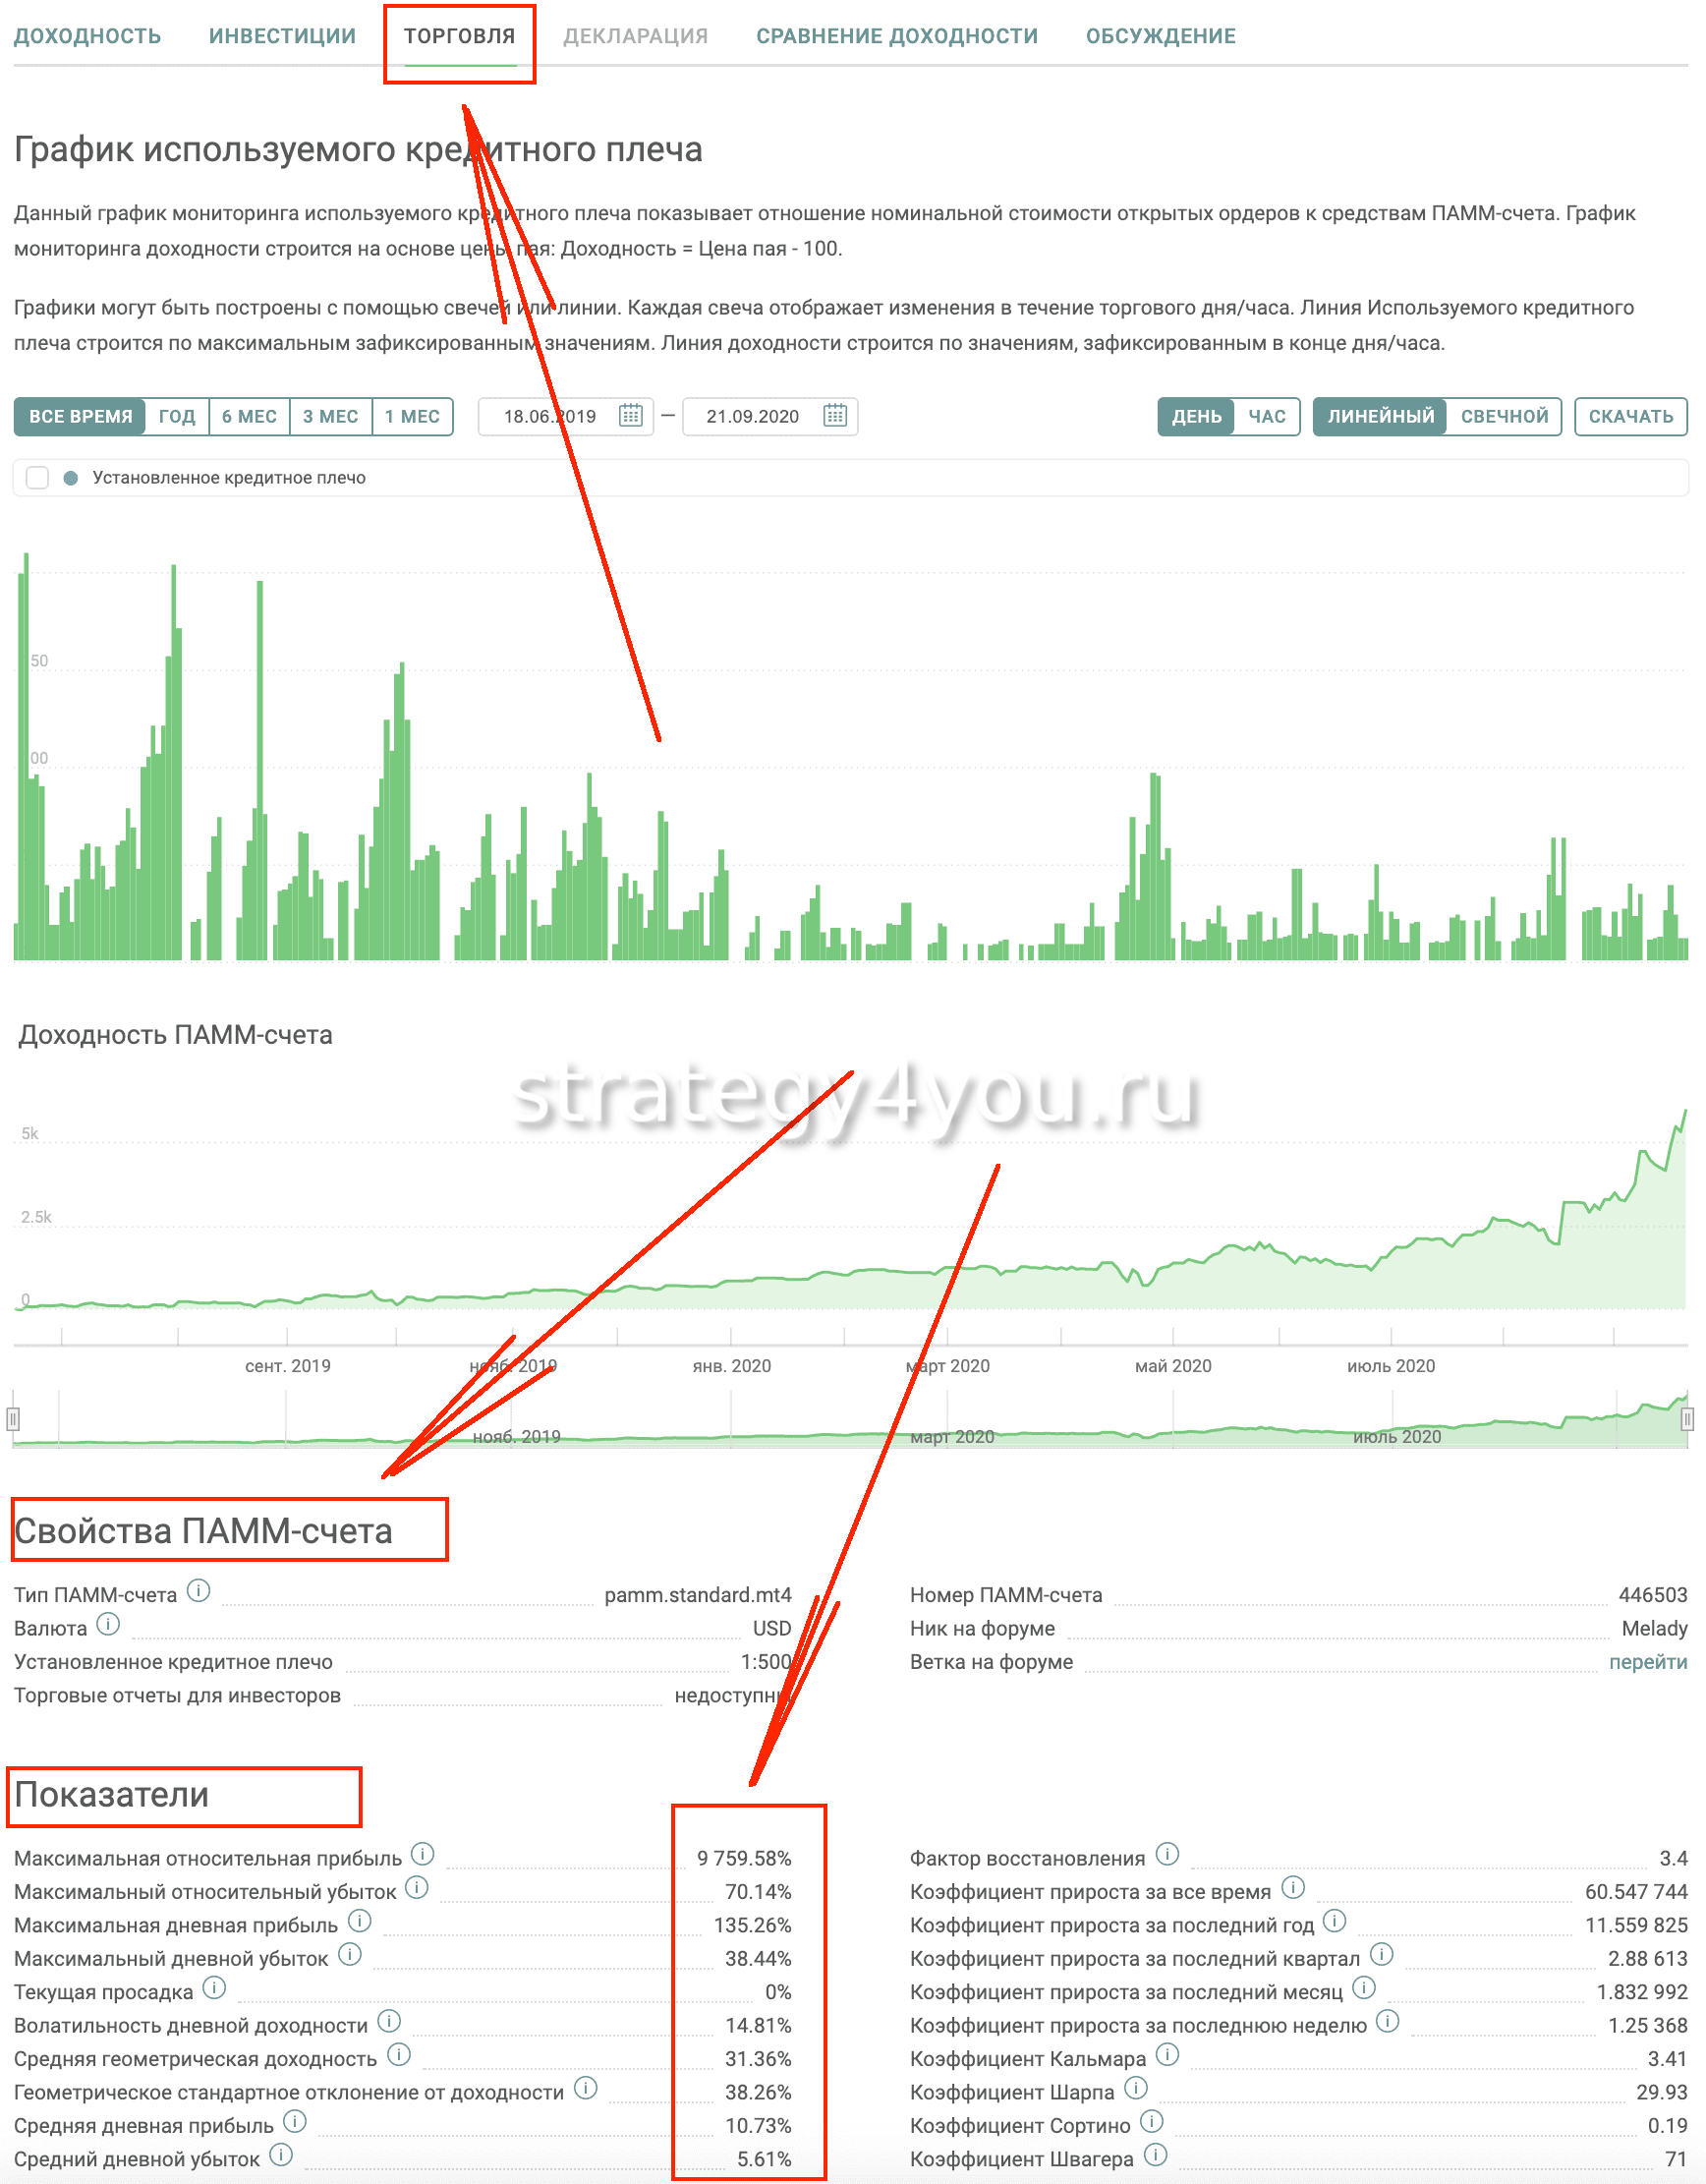
Task: Show info for Максимальная относительная прибыль
Action: pos(423,1855)
